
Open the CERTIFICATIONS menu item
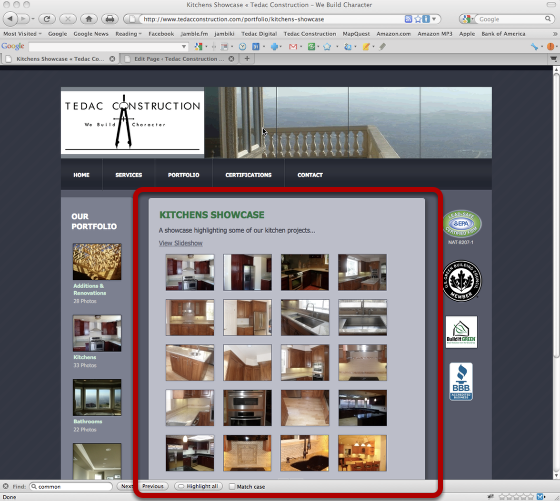248,175
